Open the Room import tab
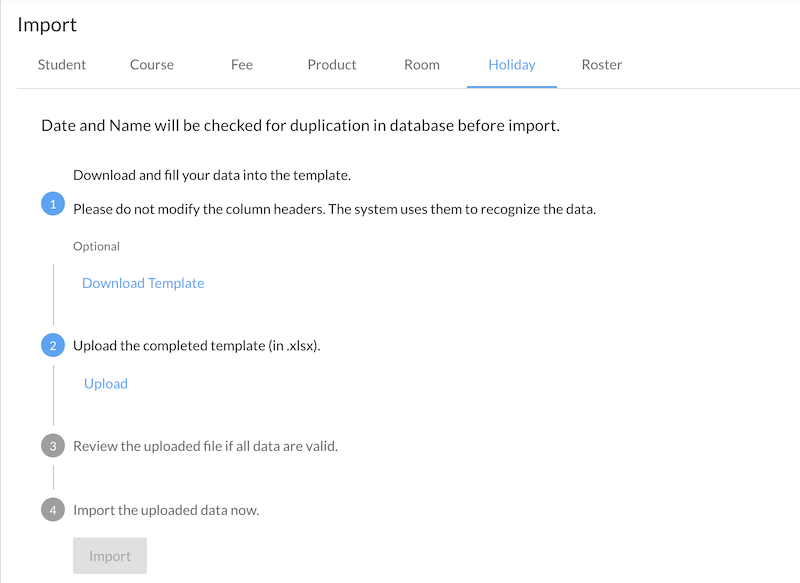The image size is (800, 583). (422, 65)
